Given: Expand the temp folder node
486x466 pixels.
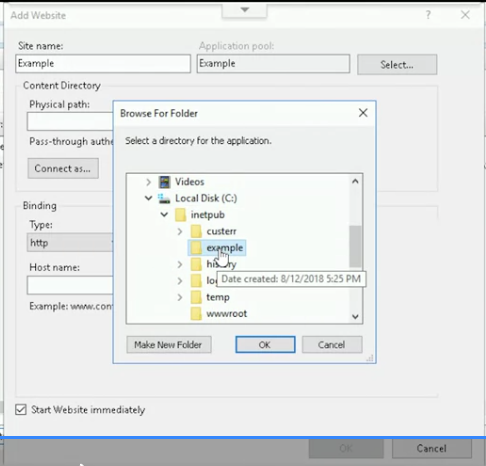Looking at the screenshot, I should pos(180,297).
